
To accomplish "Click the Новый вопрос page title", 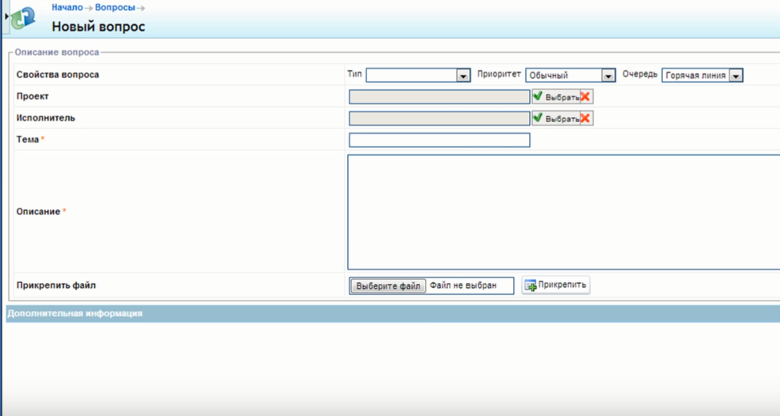I will click(x=98, y=26).
